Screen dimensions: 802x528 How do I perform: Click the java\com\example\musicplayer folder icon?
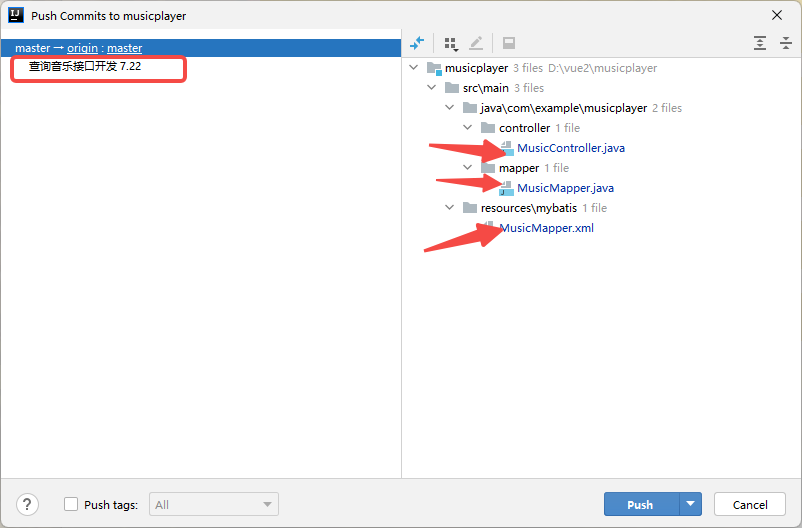470,107
